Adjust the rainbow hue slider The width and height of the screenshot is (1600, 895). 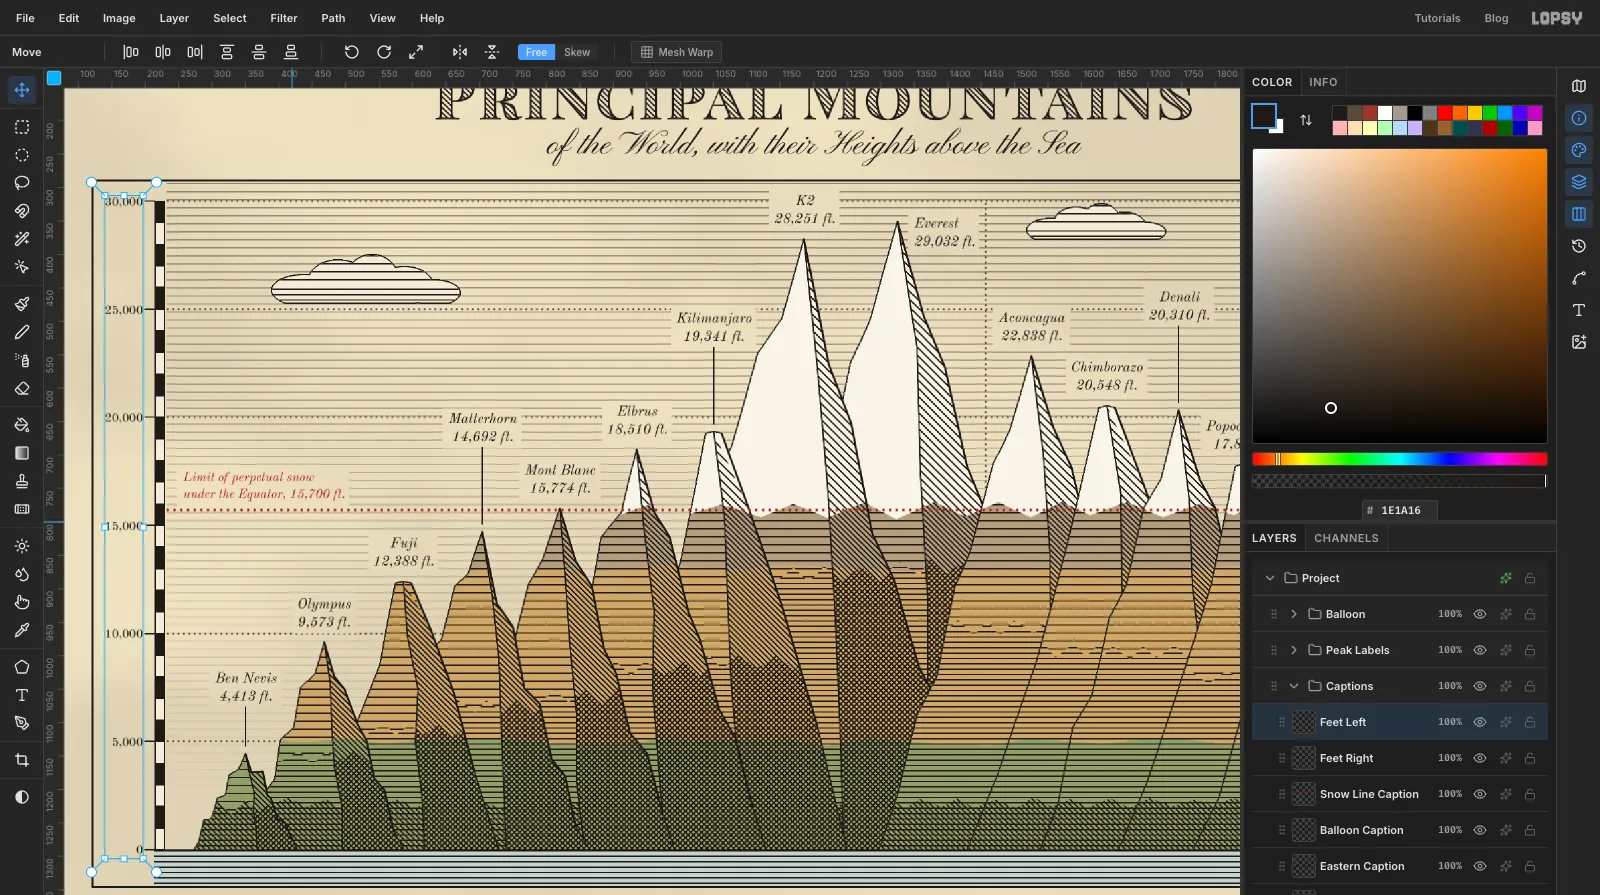(1400, 459)
